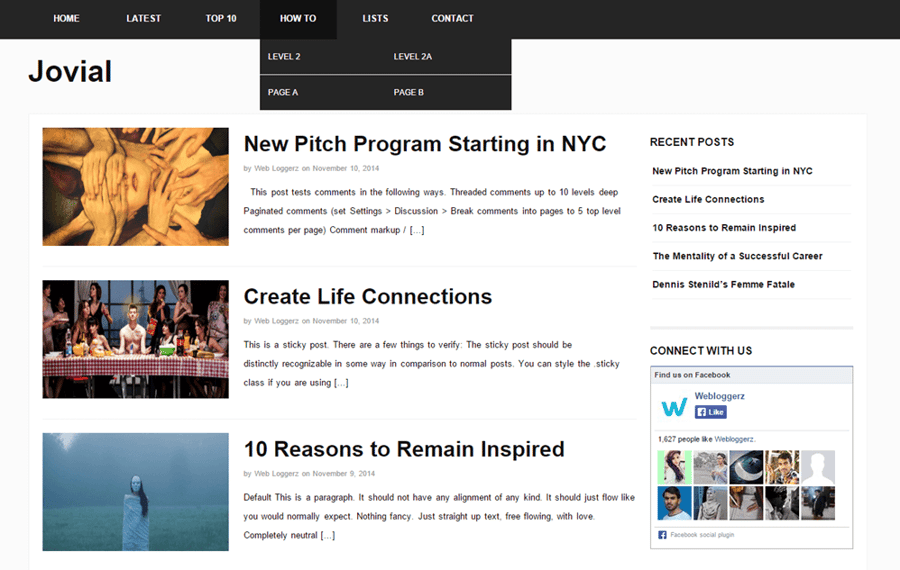This screenshot has width=900, height=570.
Task: Click the Jovial site title
Action: tap(70, 72)
